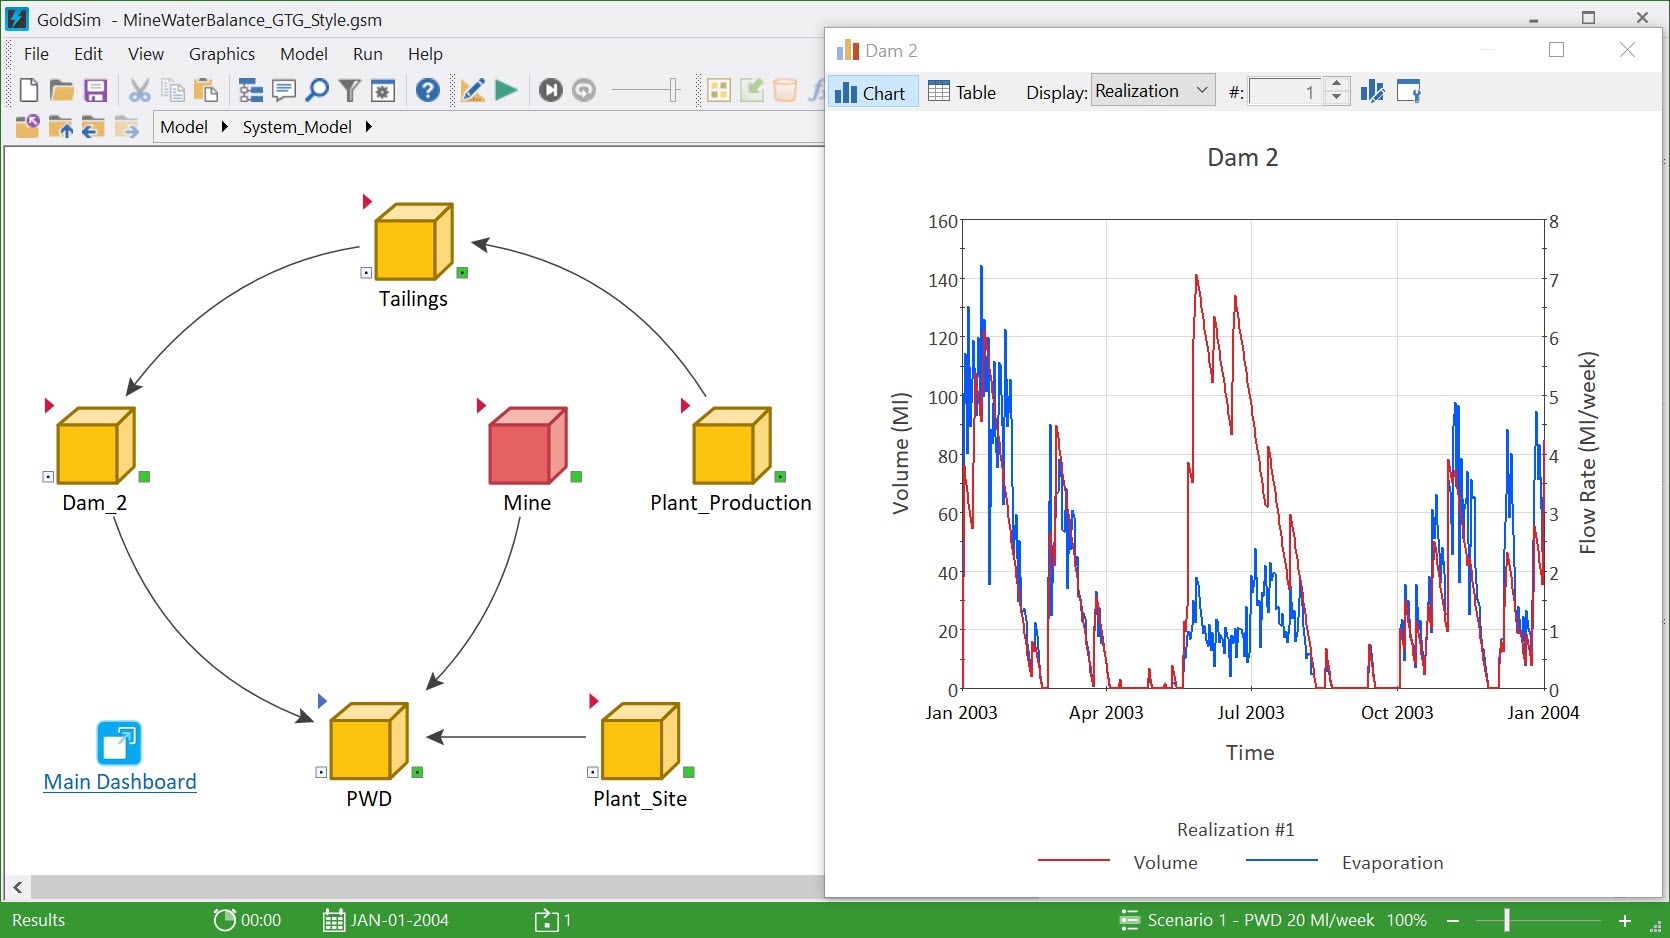Click Dam_2 green output port
Screen dimensions: 1670x938
click(x=144, y=476)
